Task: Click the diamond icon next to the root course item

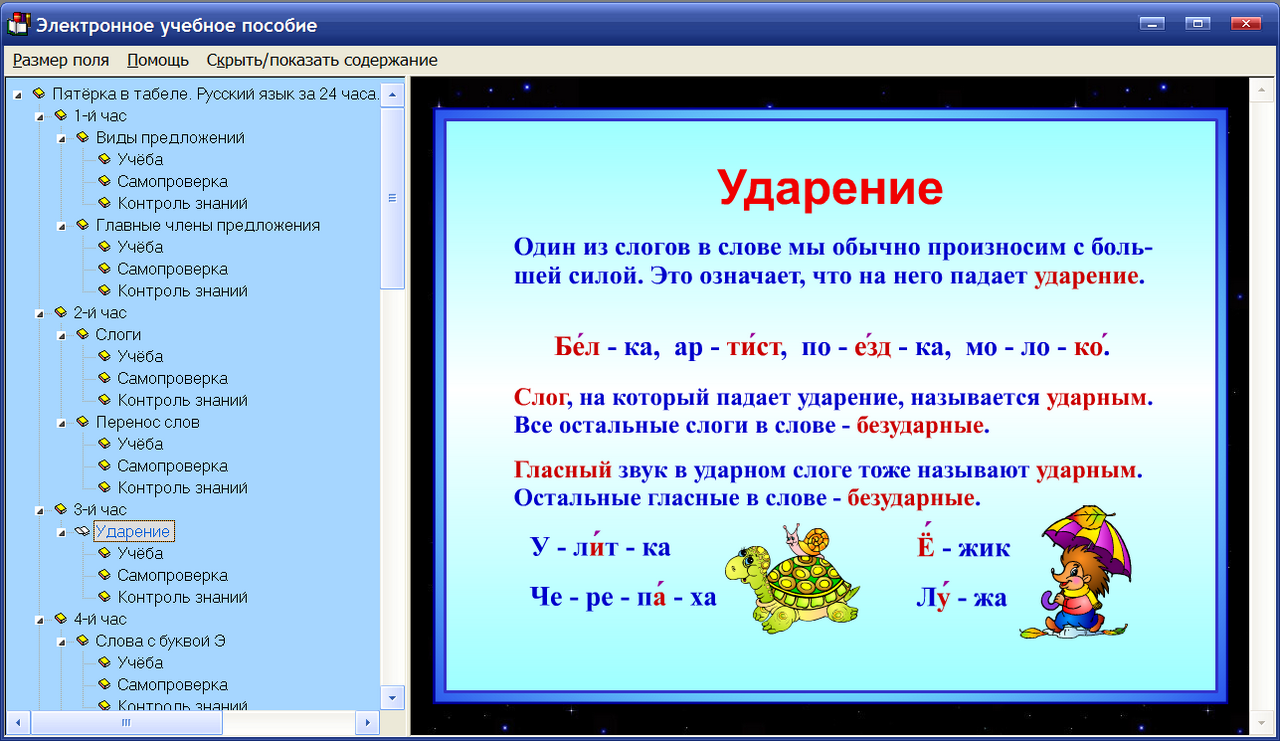Action: [x=38, y=93]
